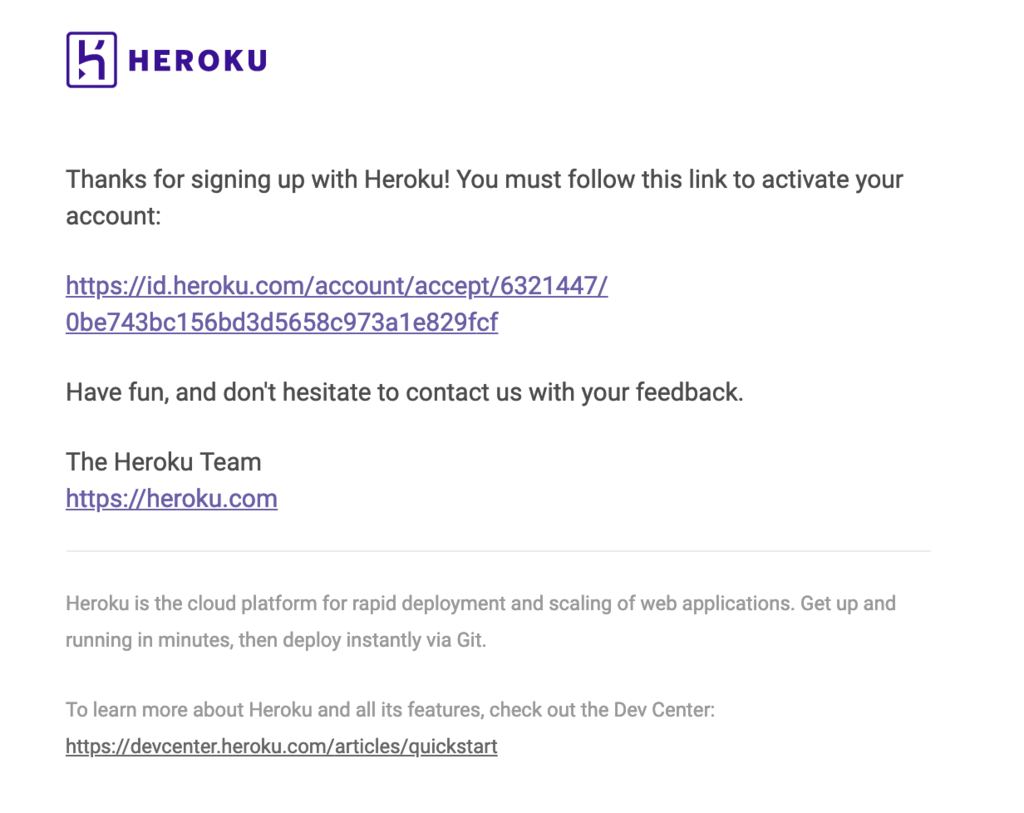Click the purple Heroku H logo icon

(91, 59)
